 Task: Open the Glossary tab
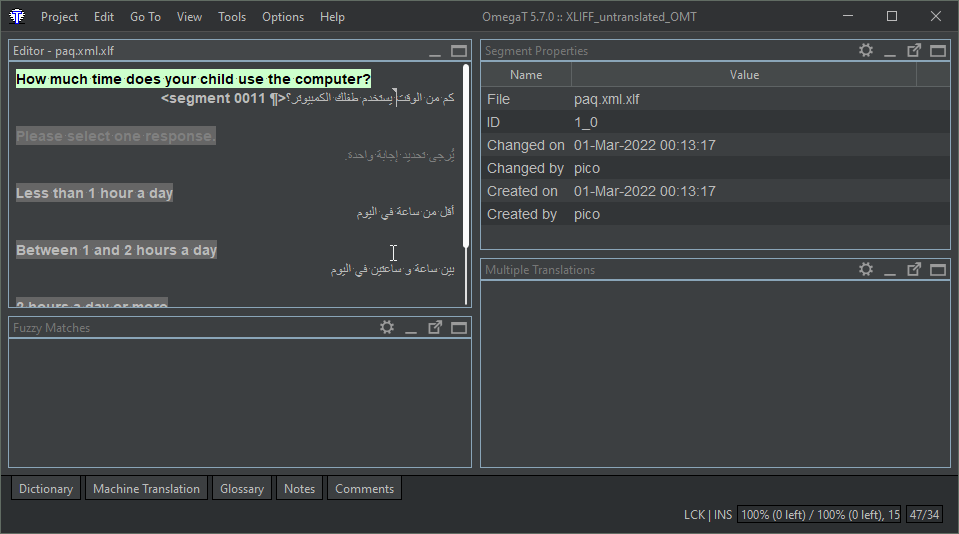242,489
